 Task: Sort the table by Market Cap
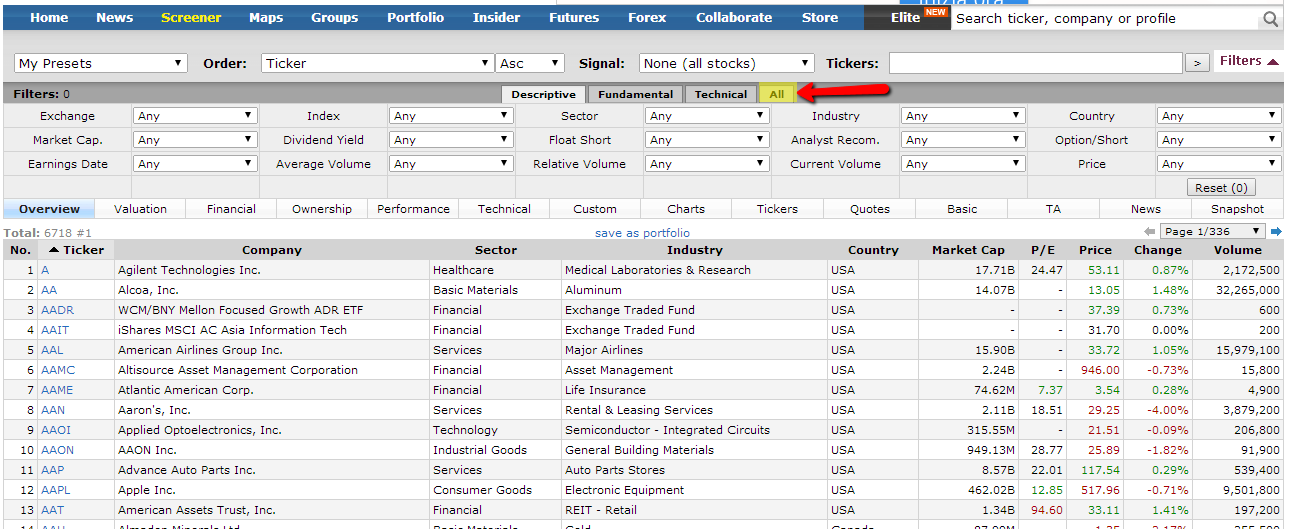point(967,250)
